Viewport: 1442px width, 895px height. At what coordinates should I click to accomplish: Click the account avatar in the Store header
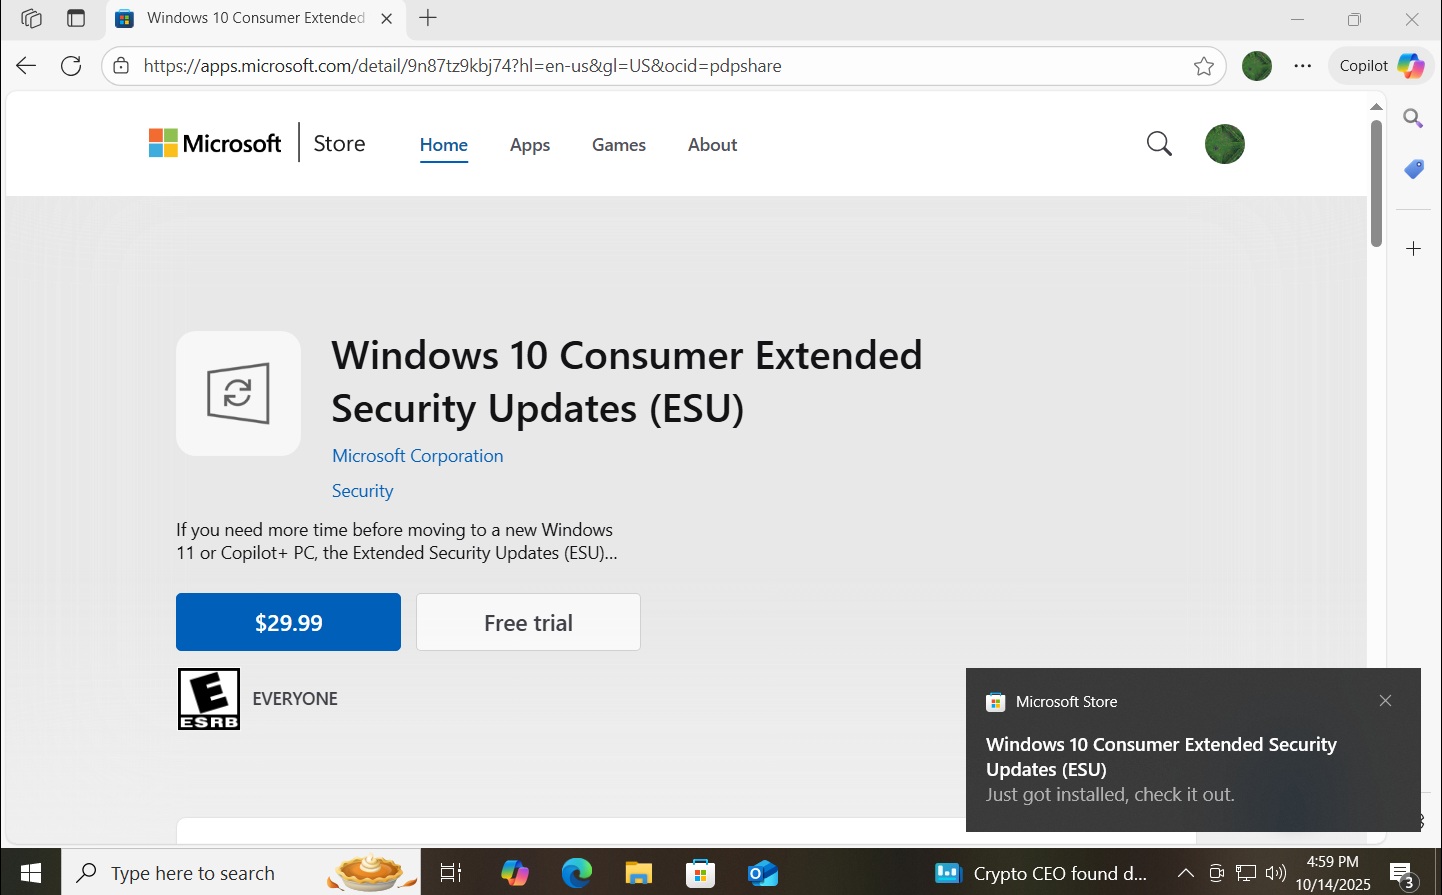point(1224,143)
